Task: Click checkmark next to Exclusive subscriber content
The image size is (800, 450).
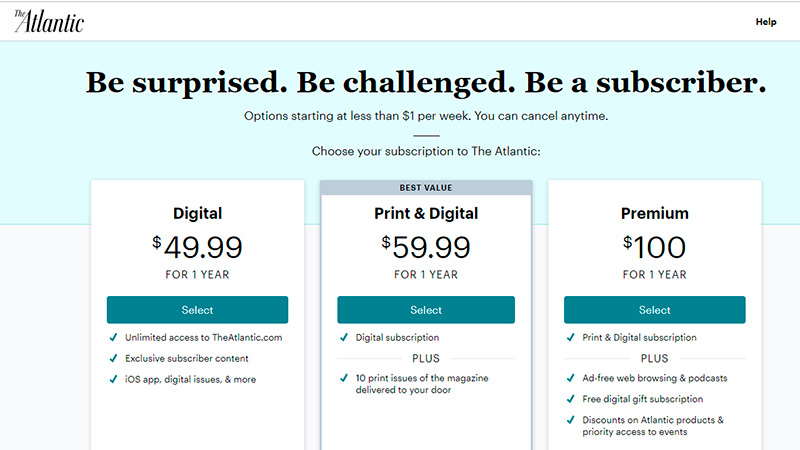Action: pos(113,358)
